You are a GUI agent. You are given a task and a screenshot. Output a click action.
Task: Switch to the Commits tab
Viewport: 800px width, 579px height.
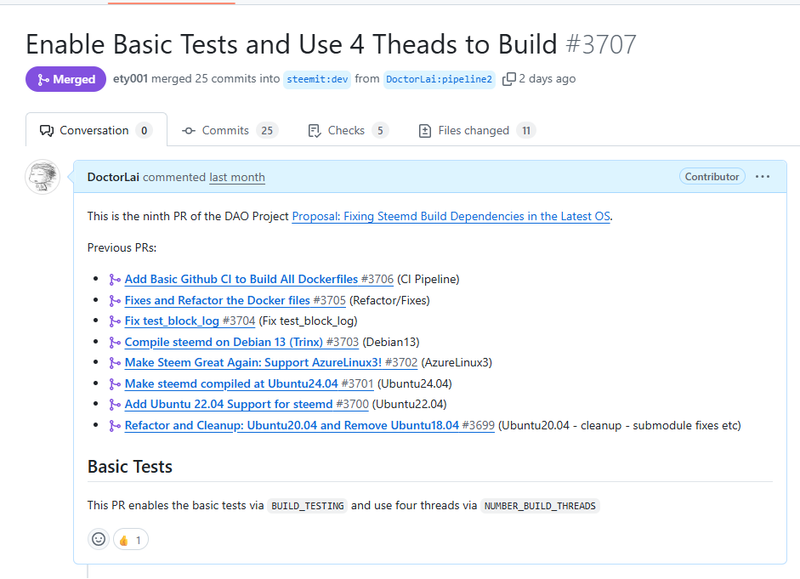(229, 131)
